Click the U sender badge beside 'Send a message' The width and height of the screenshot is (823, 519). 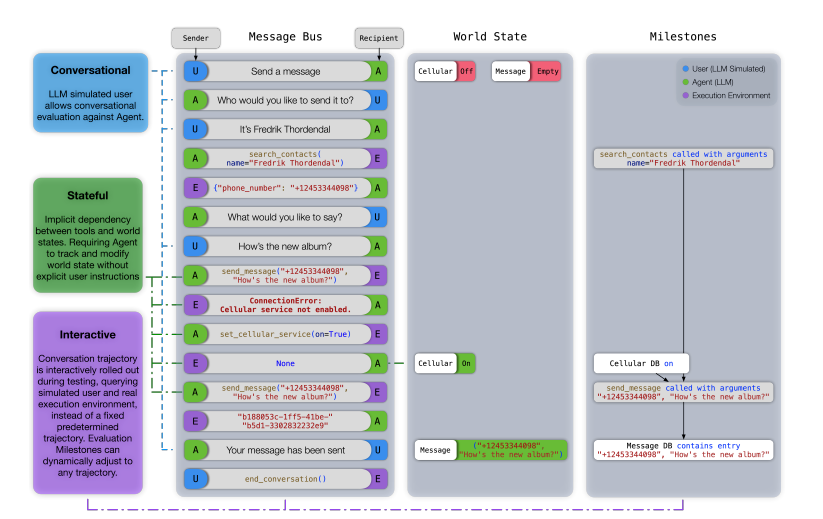(x=196, y=72)
